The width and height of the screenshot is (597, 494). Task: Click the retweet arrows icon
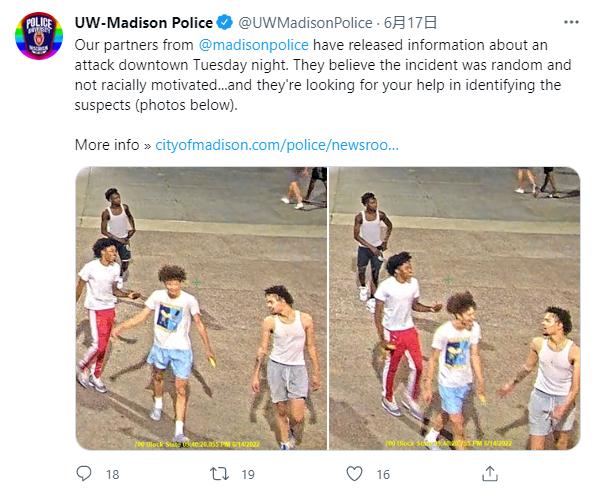click(x=219, y=474)
